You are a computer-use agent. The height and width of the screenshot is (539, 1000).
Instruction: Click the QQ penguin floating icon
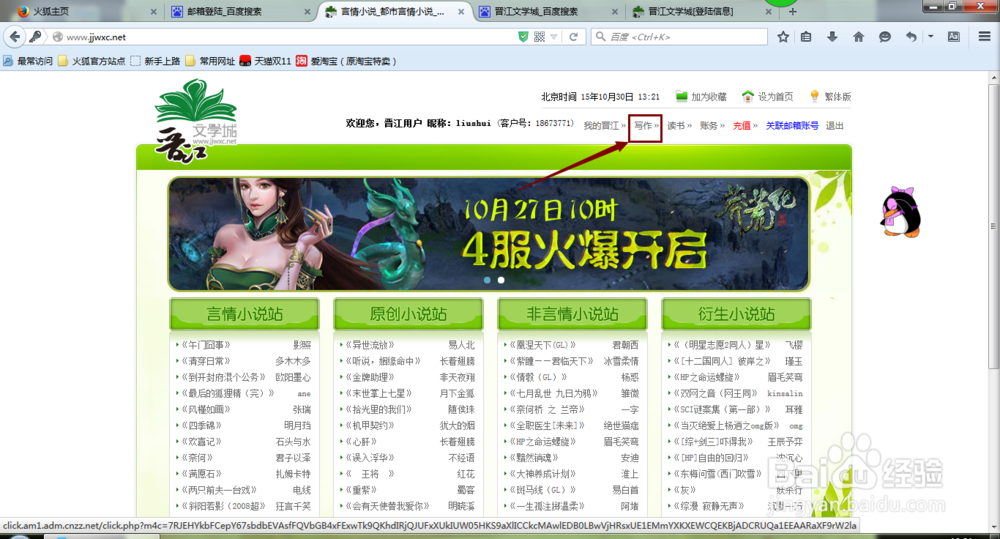click(900, 212)
